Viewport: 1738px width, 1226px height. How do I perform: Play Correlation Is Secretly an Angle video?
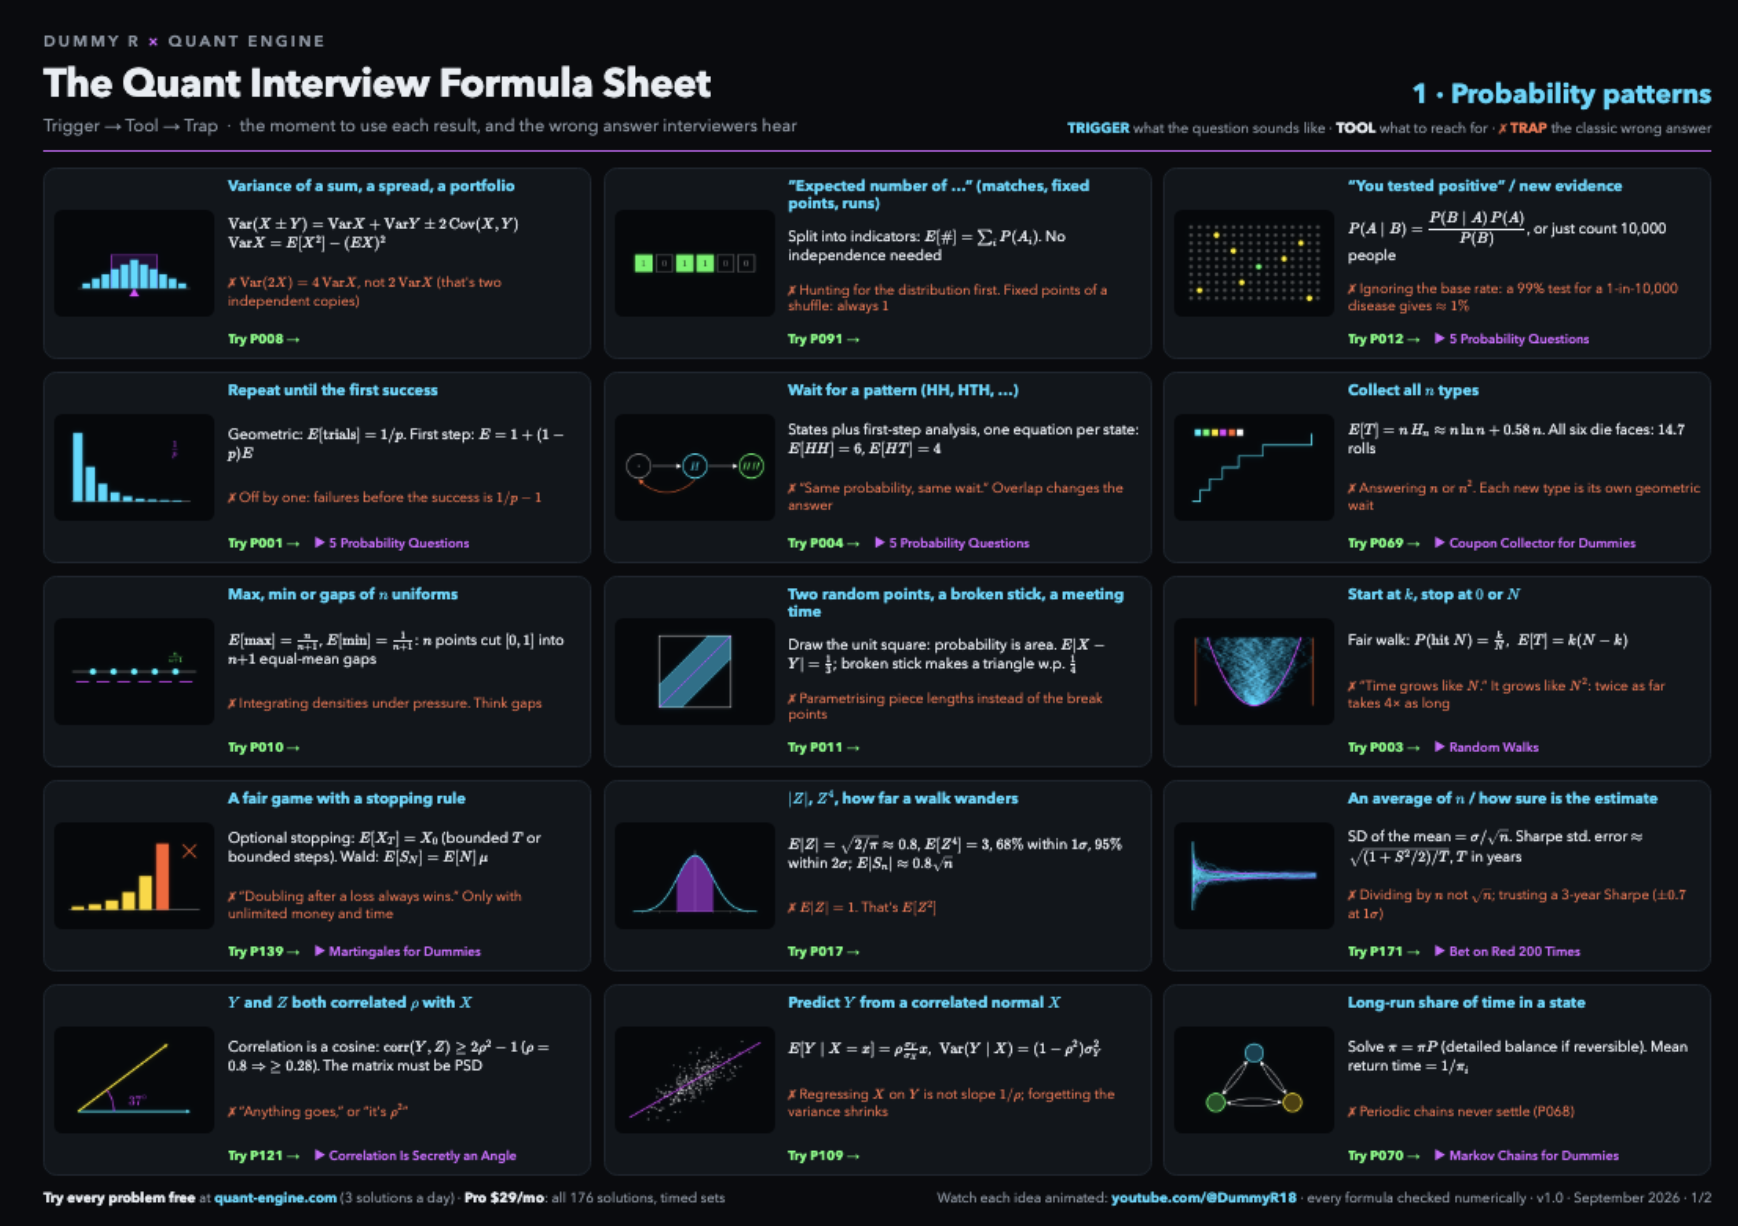tap(415, 1155)
